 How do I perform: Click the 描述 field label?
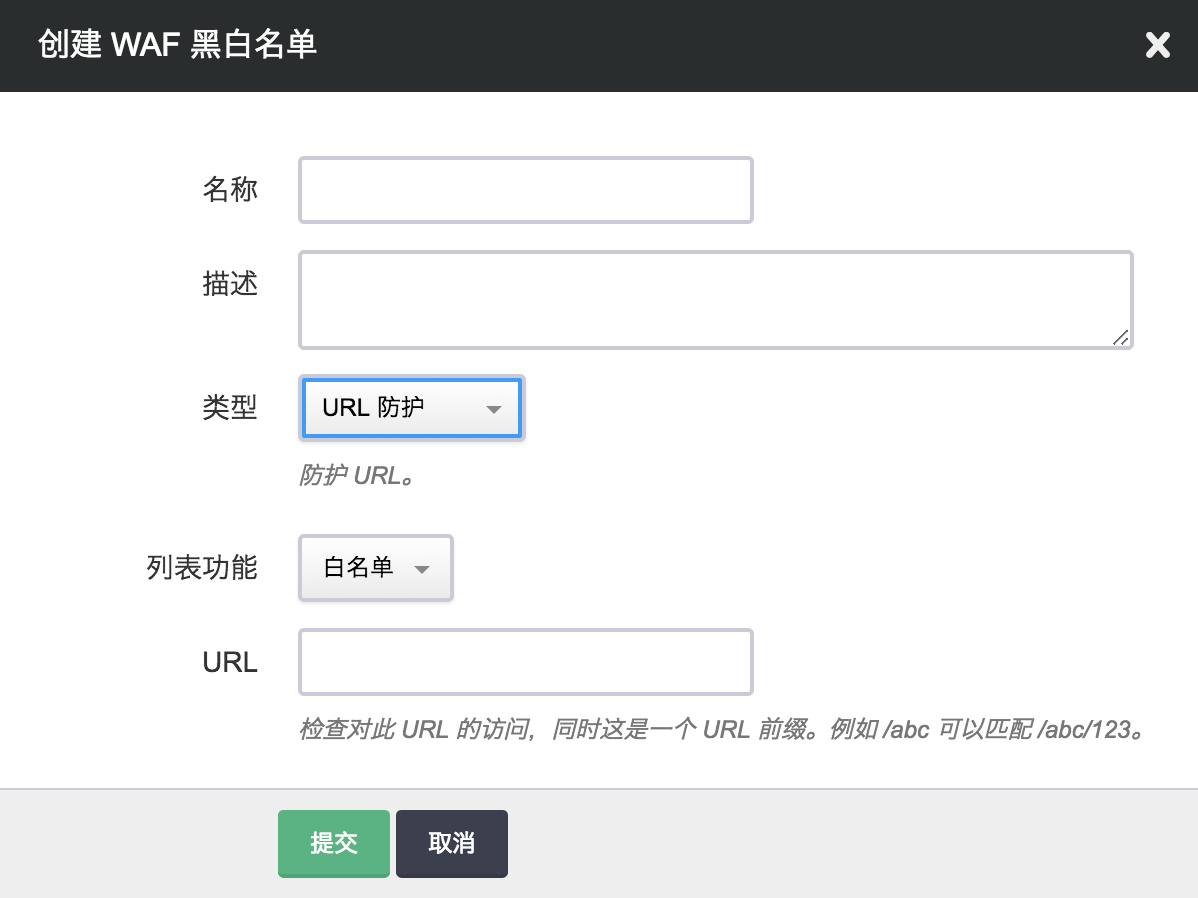click(x=230, y=285)
